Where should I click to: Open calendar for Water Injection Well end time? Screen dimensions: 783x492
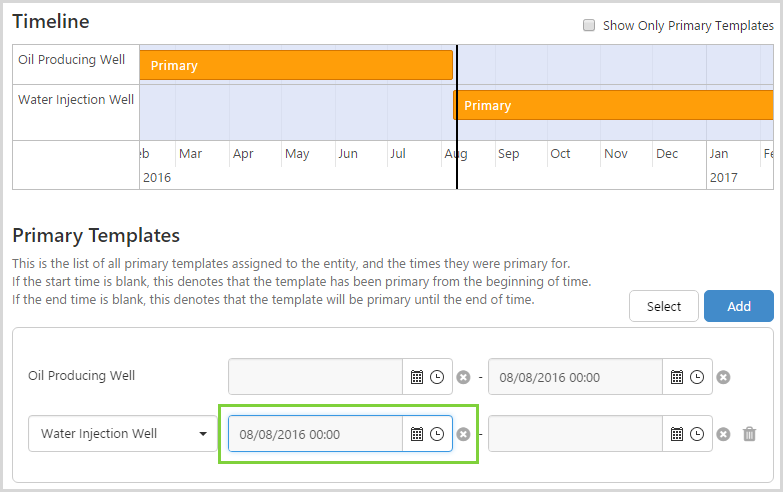677,434
